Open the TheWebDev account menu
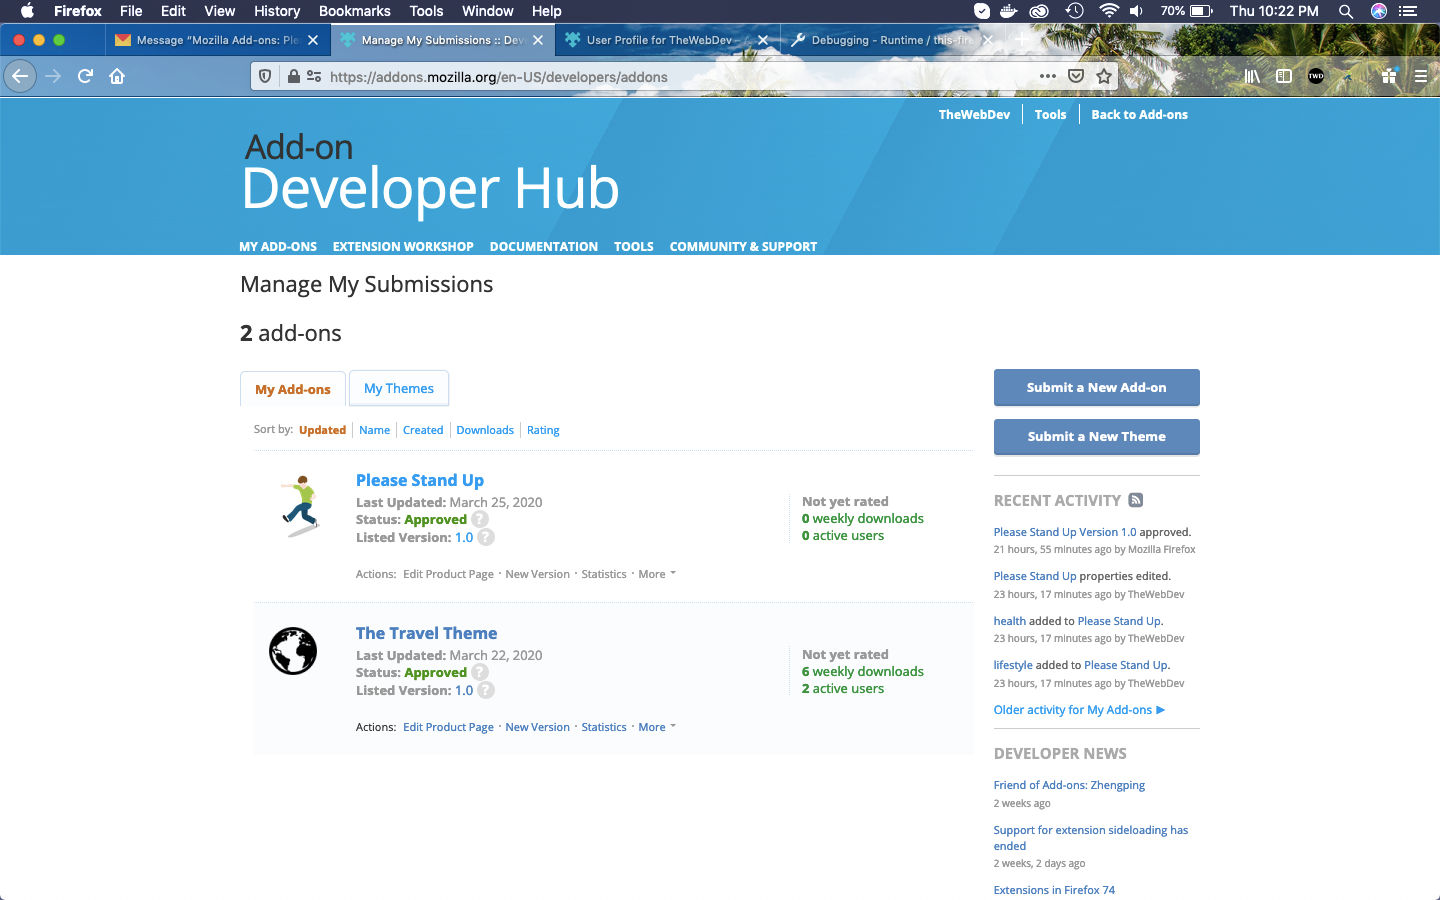This screenshot has width=1440, height=900. pyautogui.click(x=974, y=115)
